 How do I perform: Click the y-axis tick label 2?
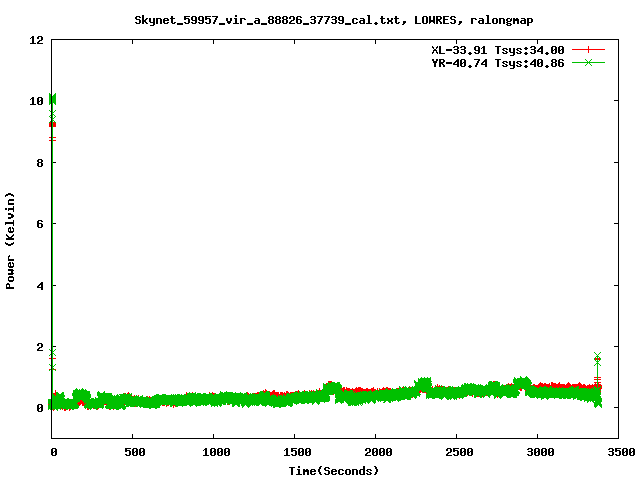click(40, 347)
